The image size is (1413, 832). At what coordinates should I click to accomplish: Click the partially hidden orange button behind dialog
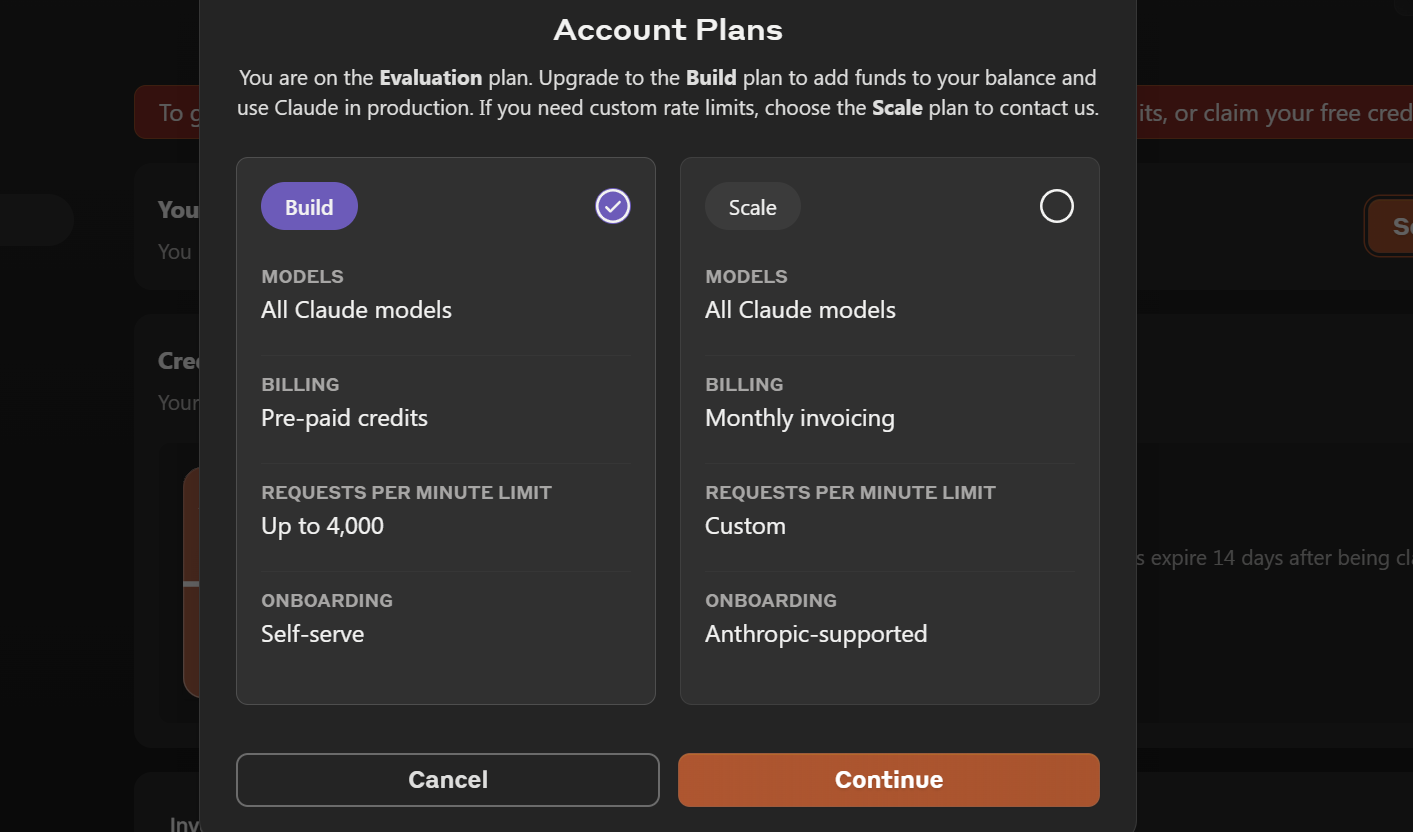point(1390,226)
